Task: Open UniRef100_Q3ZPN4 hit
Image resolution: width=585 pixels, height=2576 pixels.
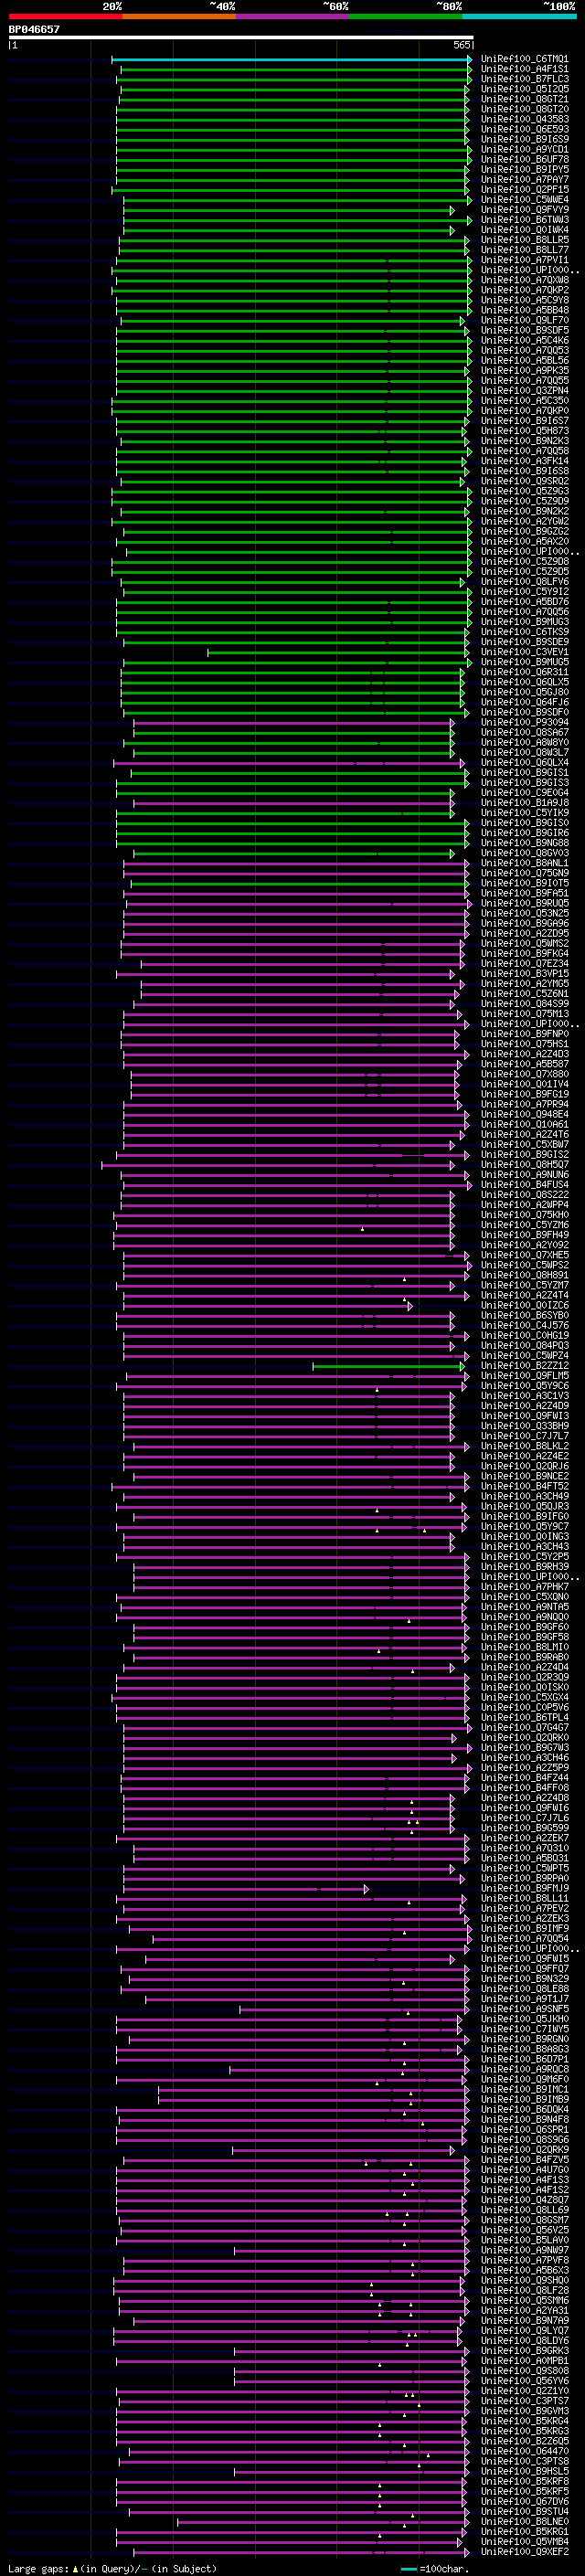Action: coord(525,391)
